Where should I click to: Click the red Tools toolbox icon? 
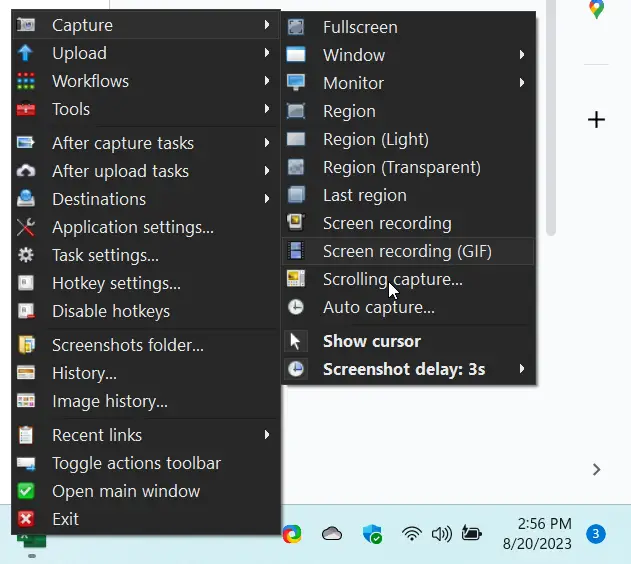pos(26,109)
